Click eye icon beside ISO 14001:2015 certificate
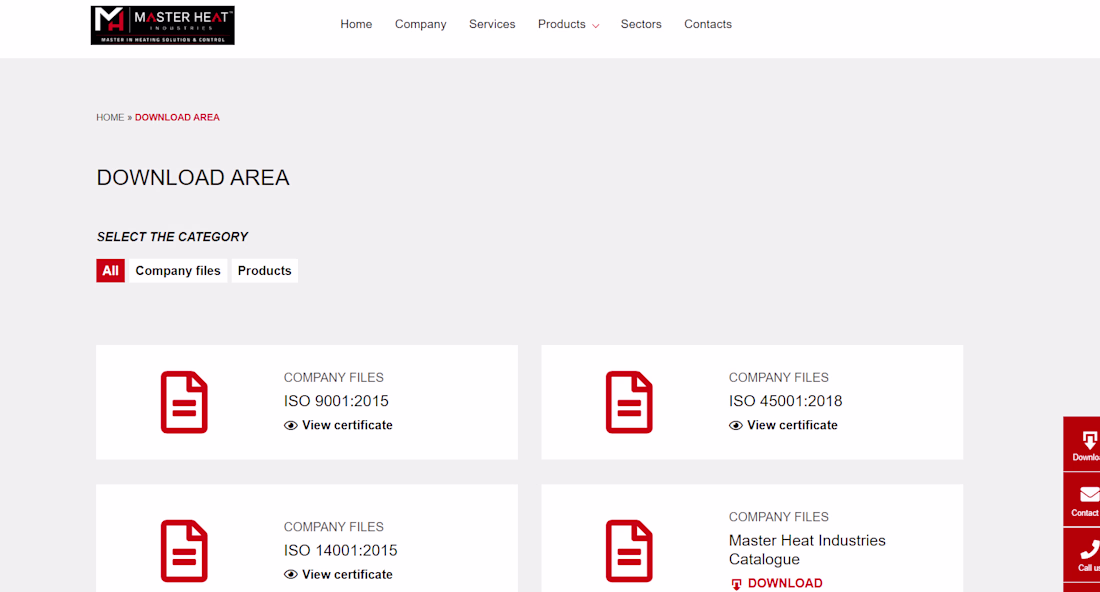The width and height of the screenshot is (1100, 592). coord(290,574)
